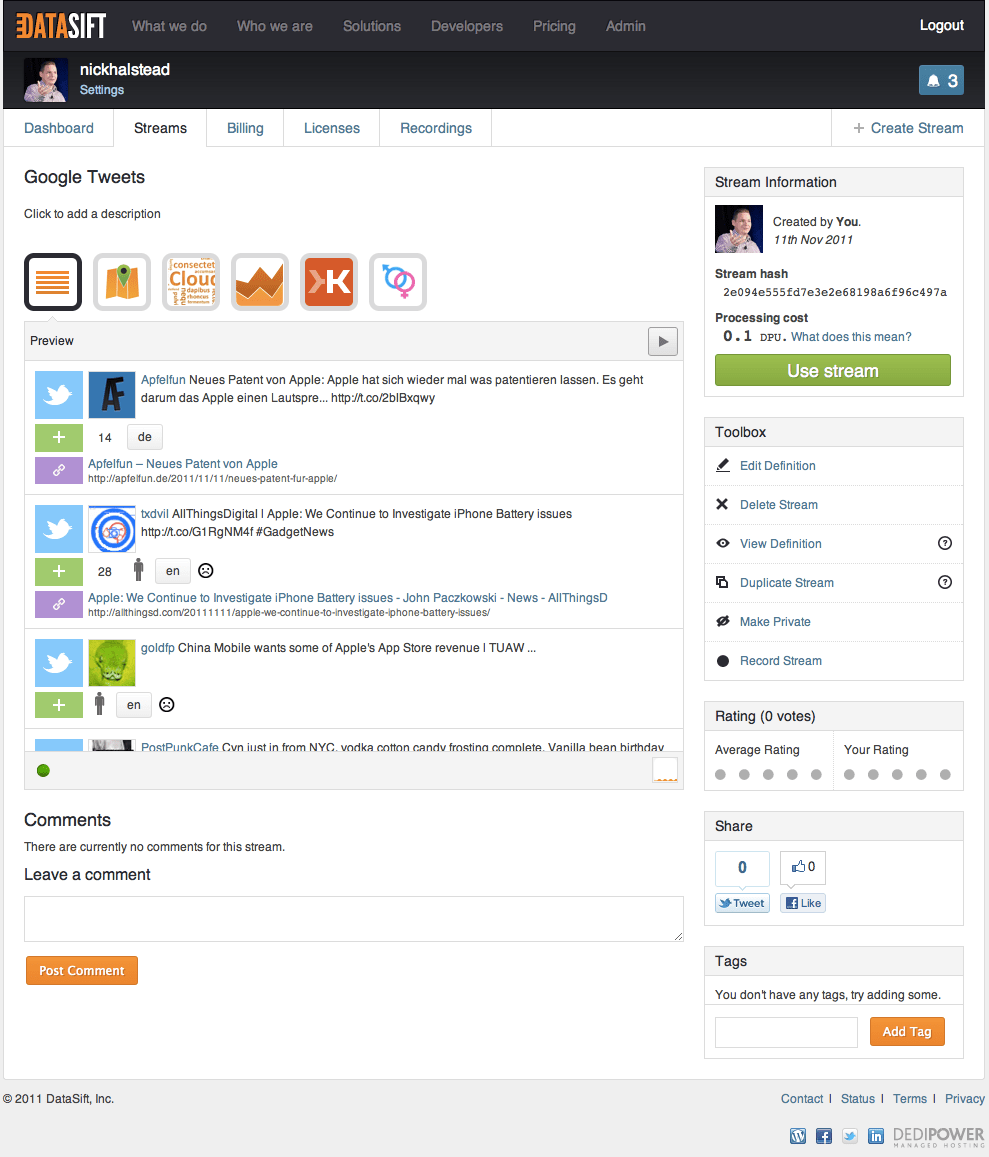
Task: Click the play button in Preview bar
Action: [x=663, y=342]
